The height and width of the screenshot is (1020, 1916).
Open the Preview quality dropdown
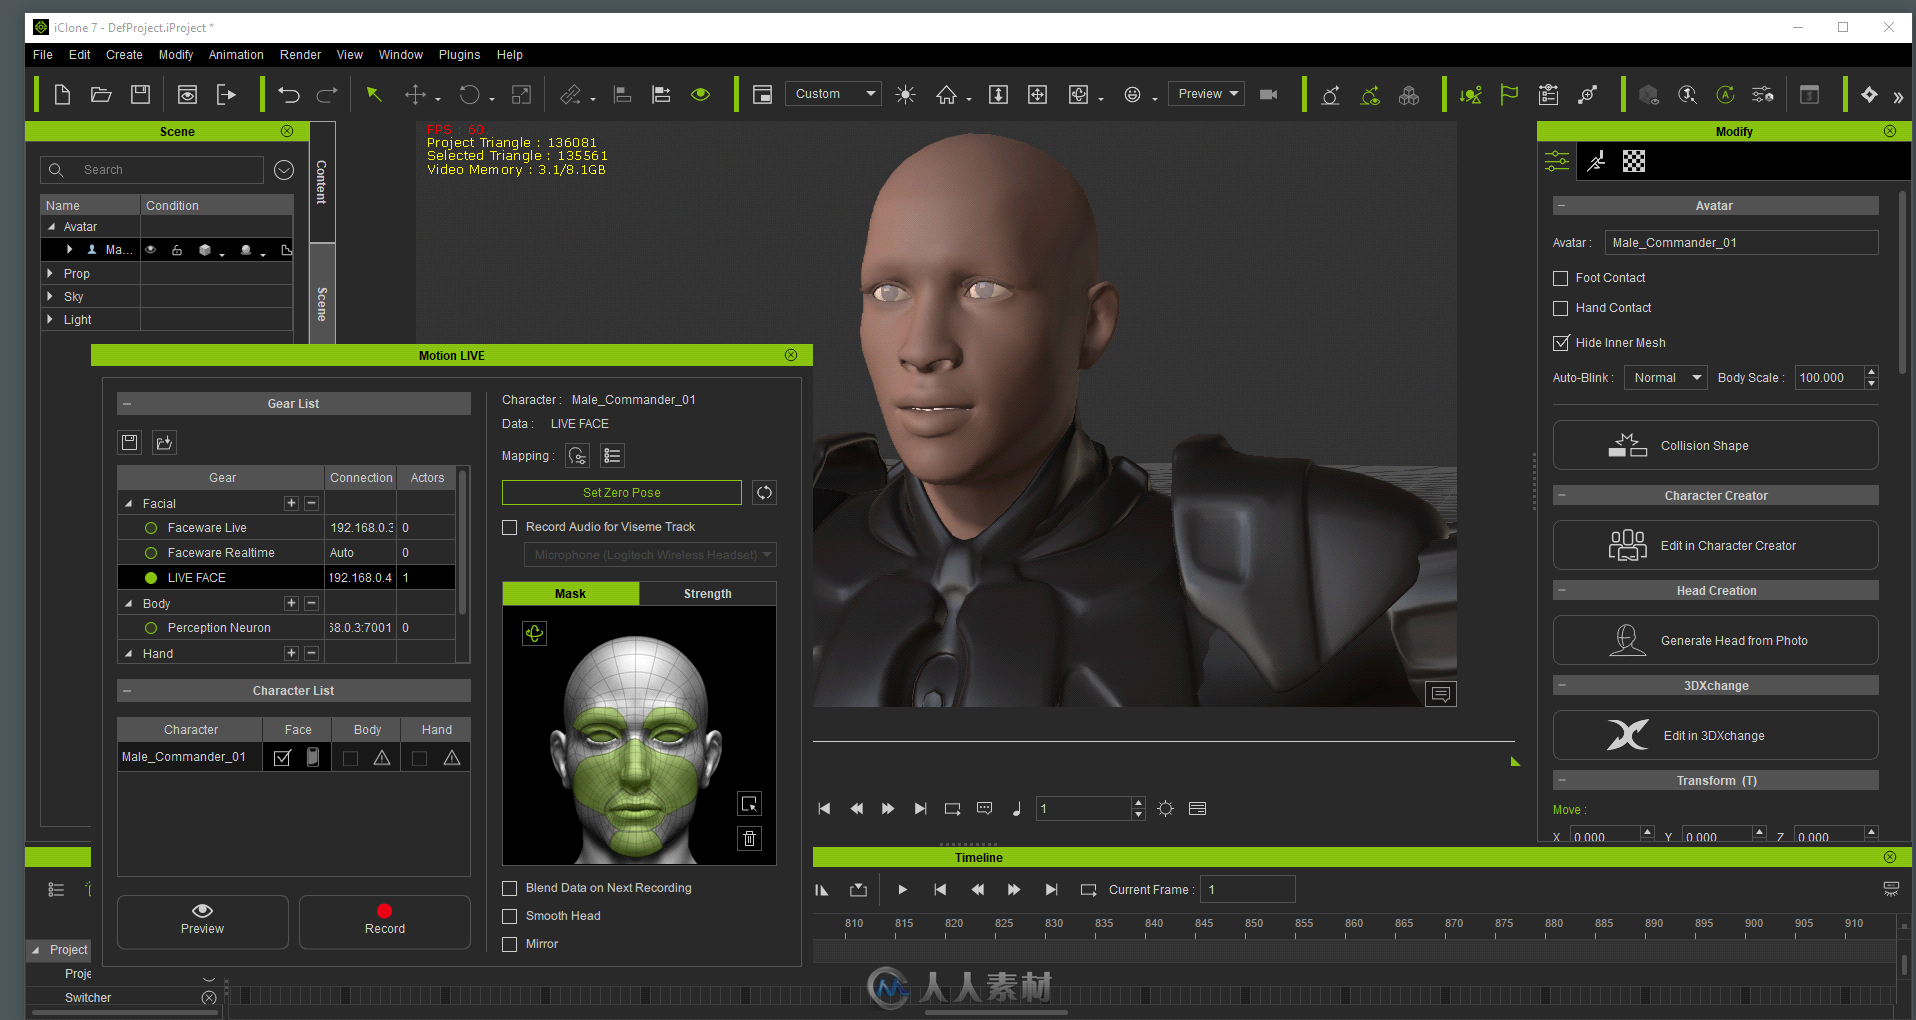pyautogui.click(x=1207, y=94)
